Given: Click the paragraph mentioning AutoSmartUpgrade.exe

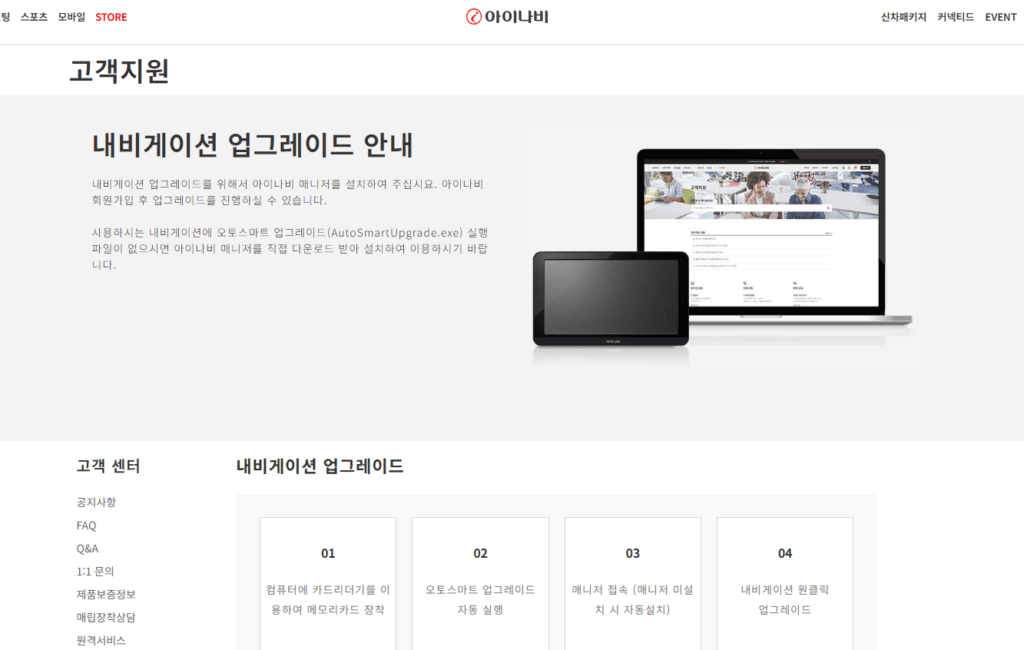Looking at the screenshot, I should [290, 248].
